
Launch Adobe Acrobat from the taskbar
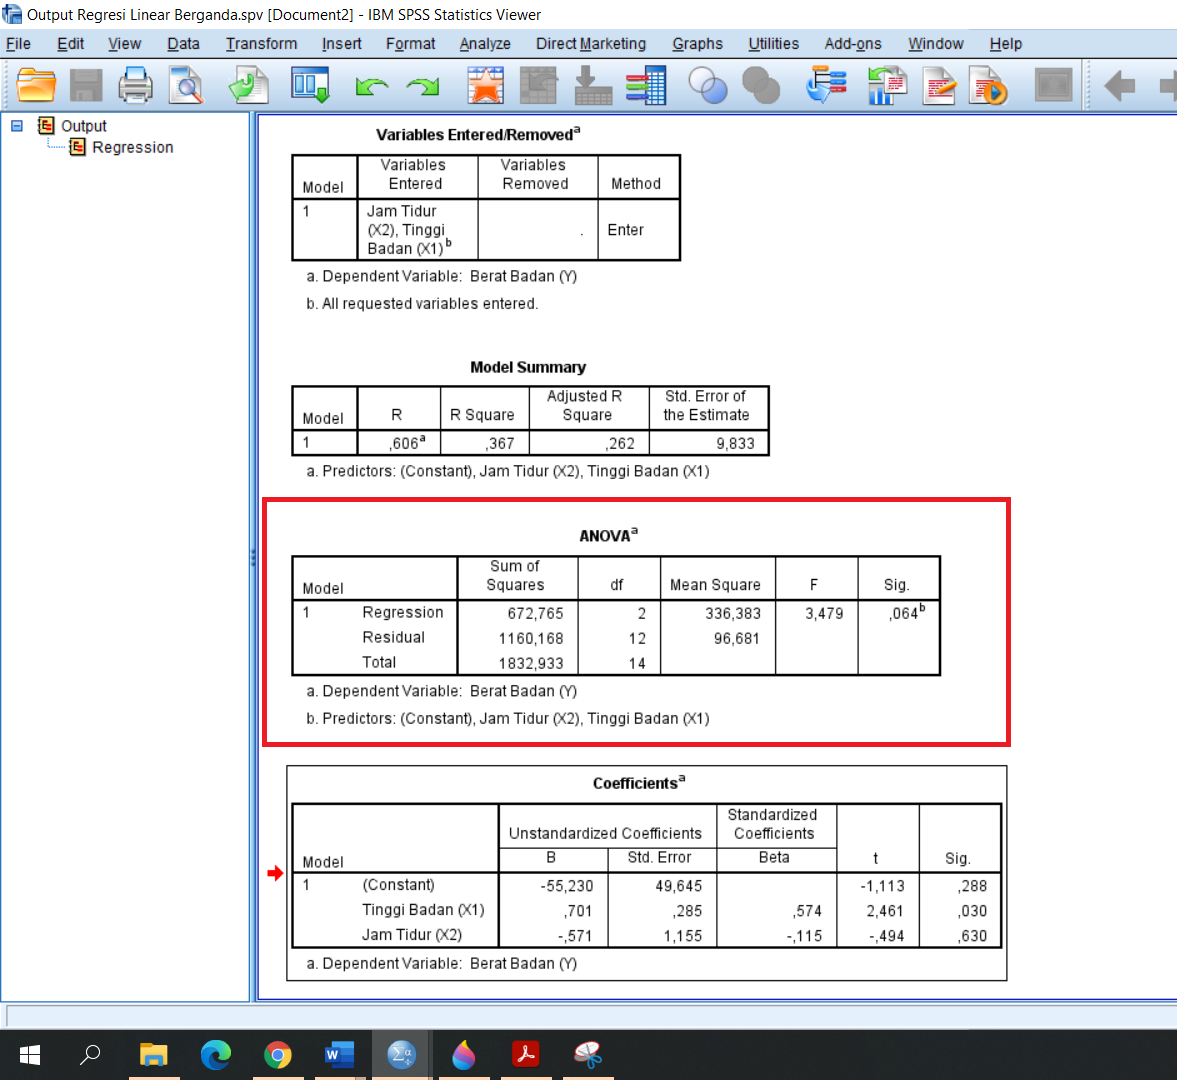coord(525,1055)
